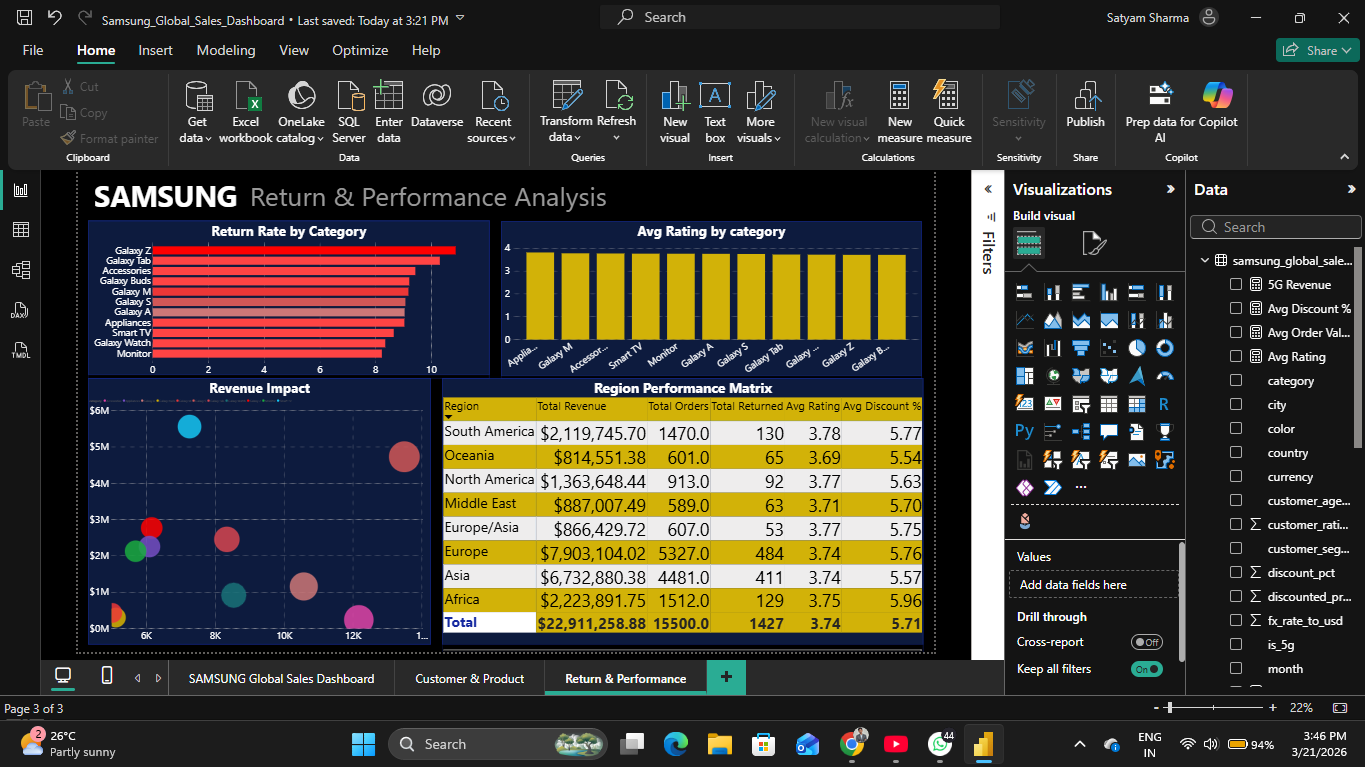This screenshot has width=1365, height=767.
Task: Check the 5G Revenue field
Action: coord(1236,285)
